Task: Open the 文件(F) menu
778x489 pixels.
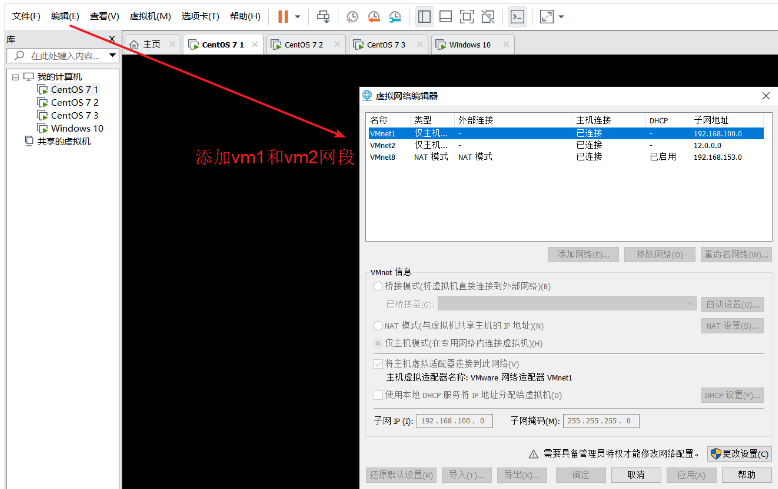Action: (x=26, y=16)
